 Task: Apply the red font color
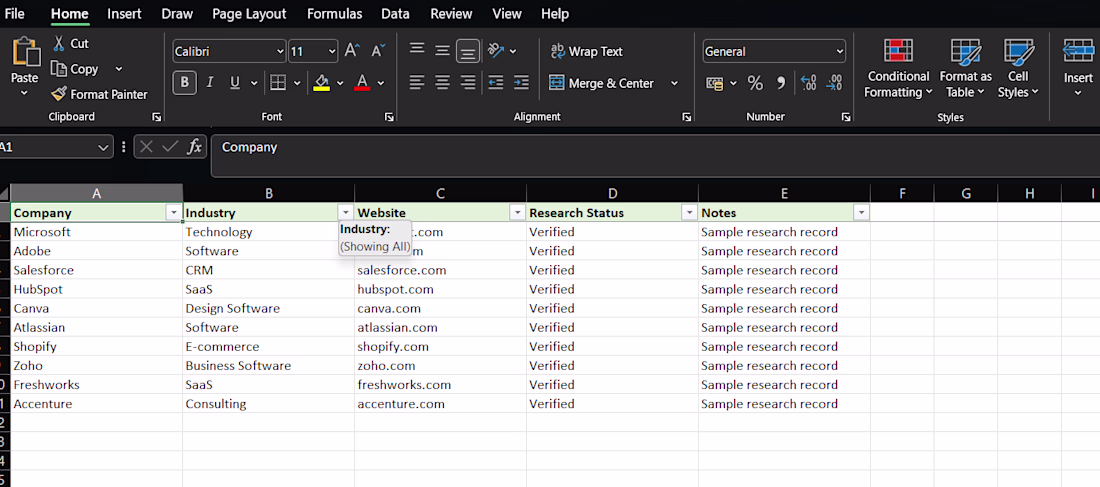click(x=362, y=83)
